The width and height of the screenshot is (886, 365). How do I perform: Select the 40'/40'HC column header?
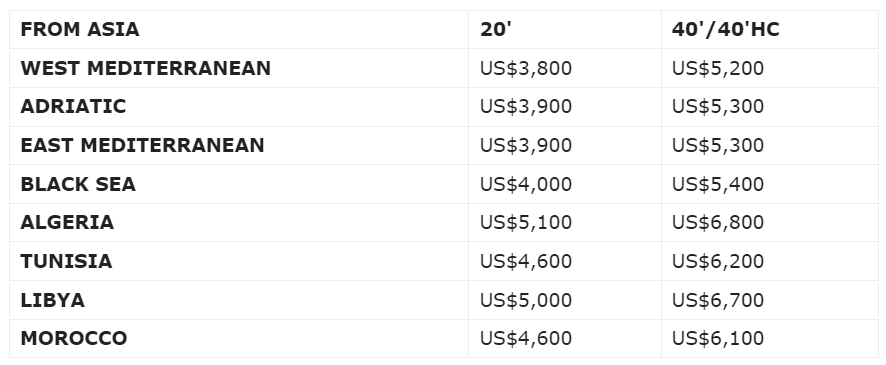pos(726,29)
